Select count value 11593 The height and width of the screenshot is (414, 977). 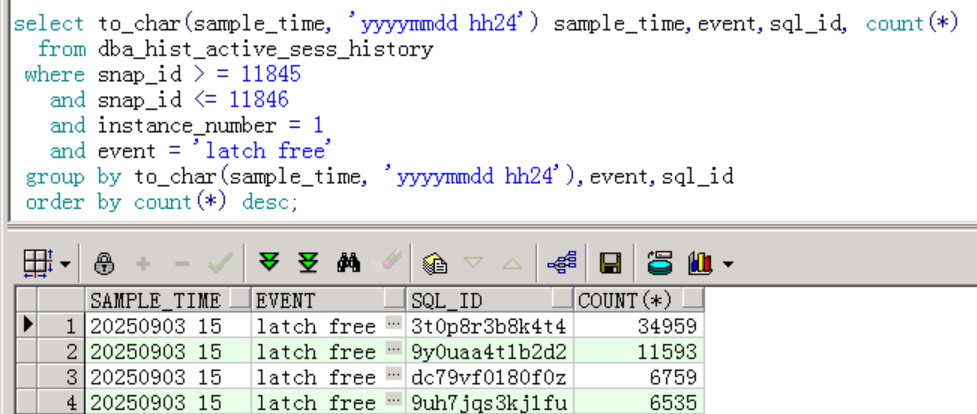(x=639, y=351)
